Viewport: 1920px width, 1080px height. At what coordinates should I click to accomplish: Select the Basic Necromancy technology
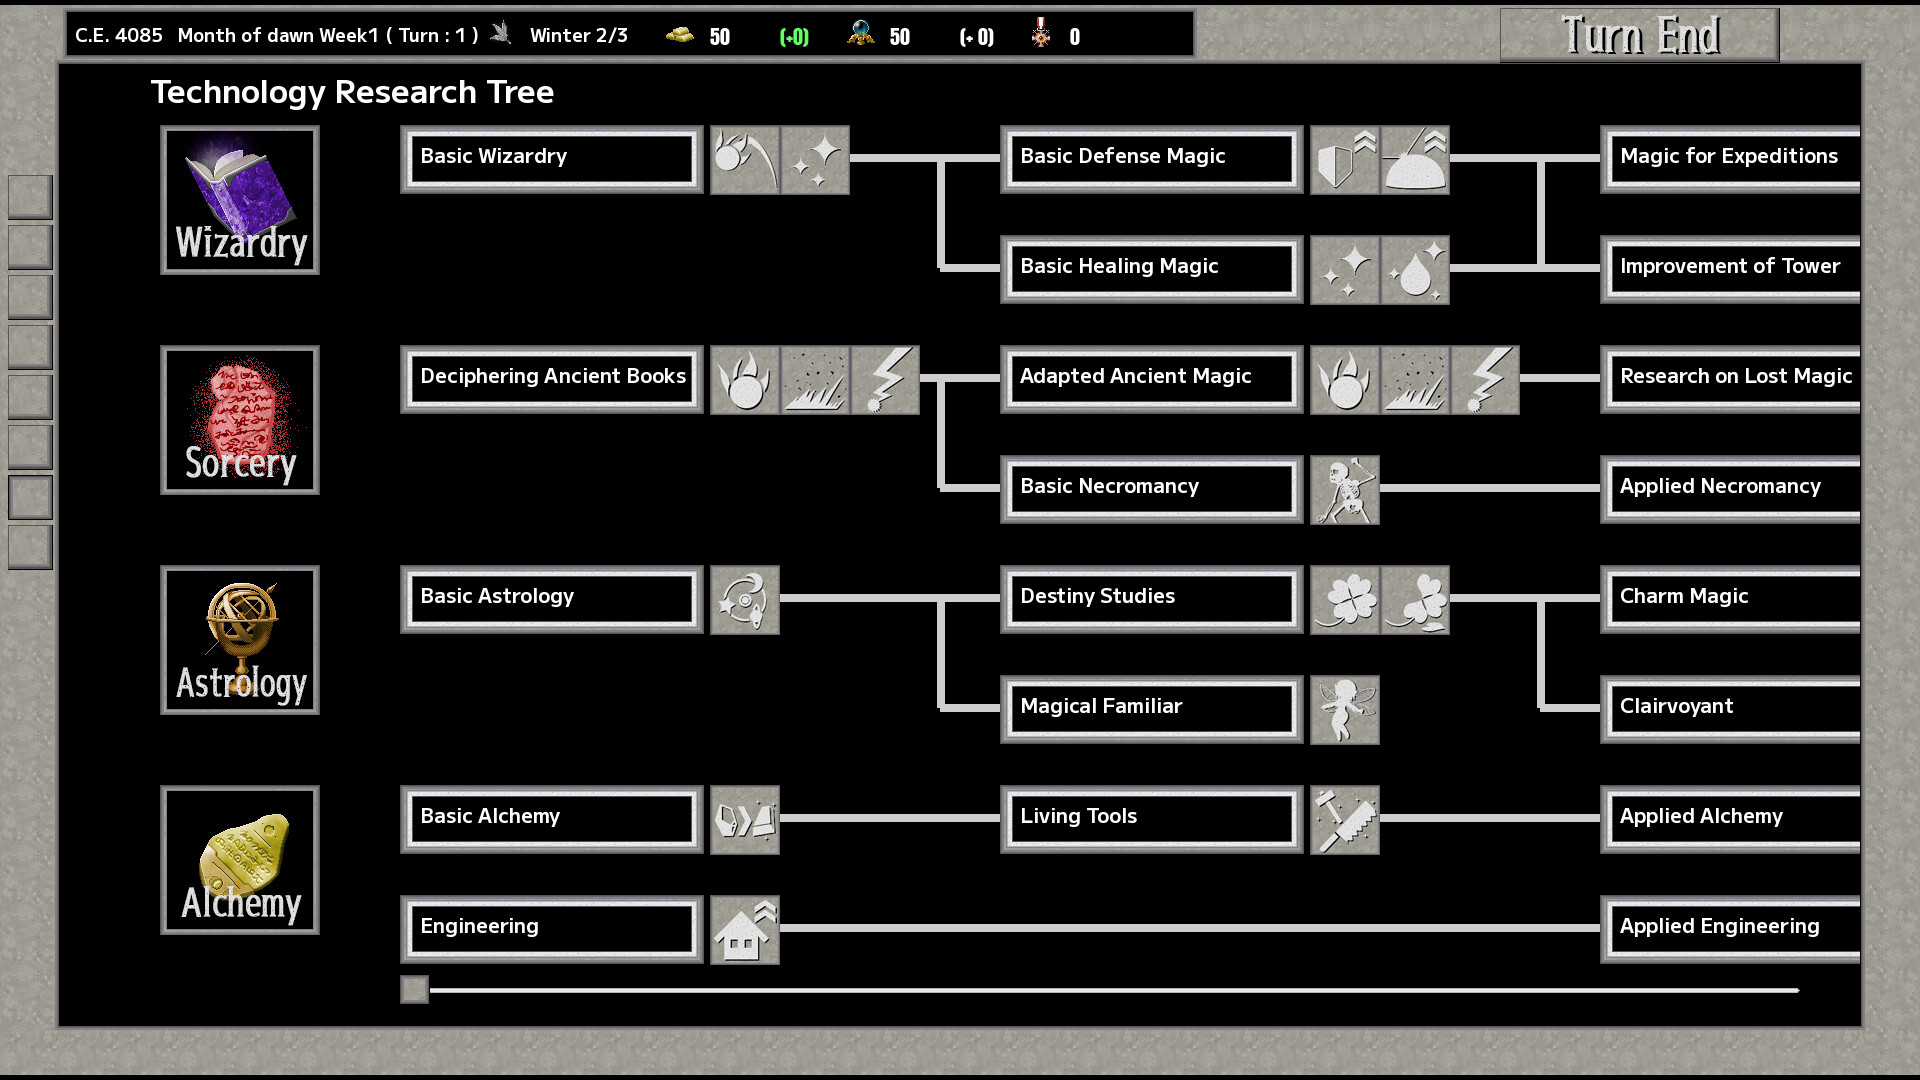(1152, 489)
